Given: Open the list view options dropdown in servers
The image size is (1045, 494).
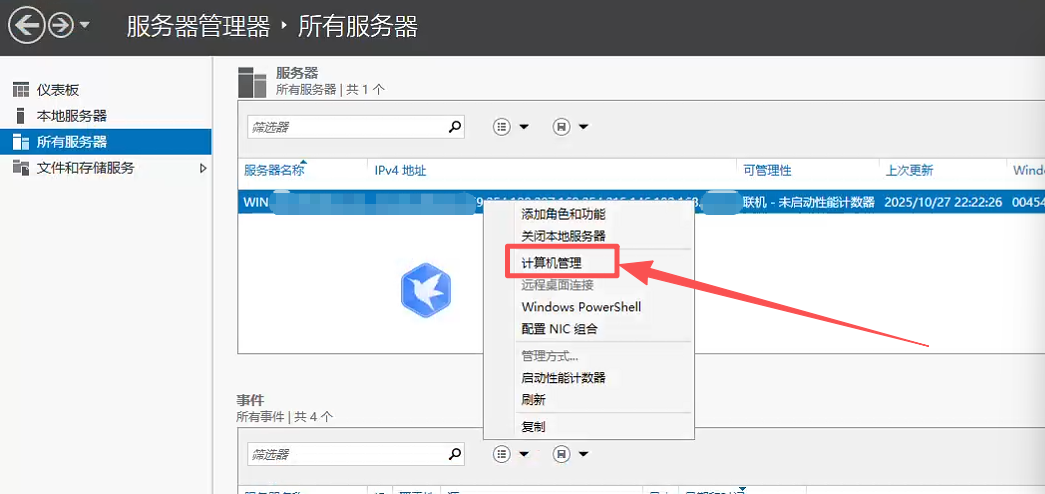Looking at the screenshot, I should coord(511,127).
